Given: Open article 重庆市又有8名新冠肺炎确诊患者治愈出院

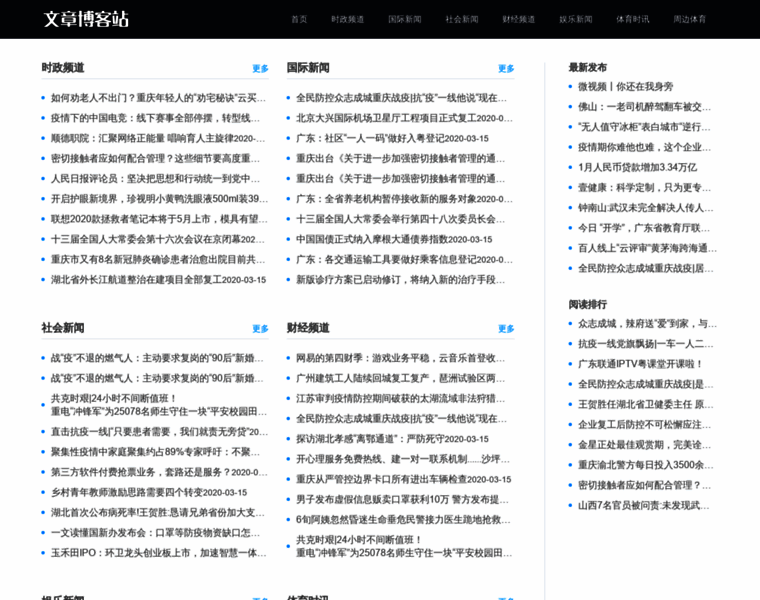Looking at the screenshot, I should 158,260.
